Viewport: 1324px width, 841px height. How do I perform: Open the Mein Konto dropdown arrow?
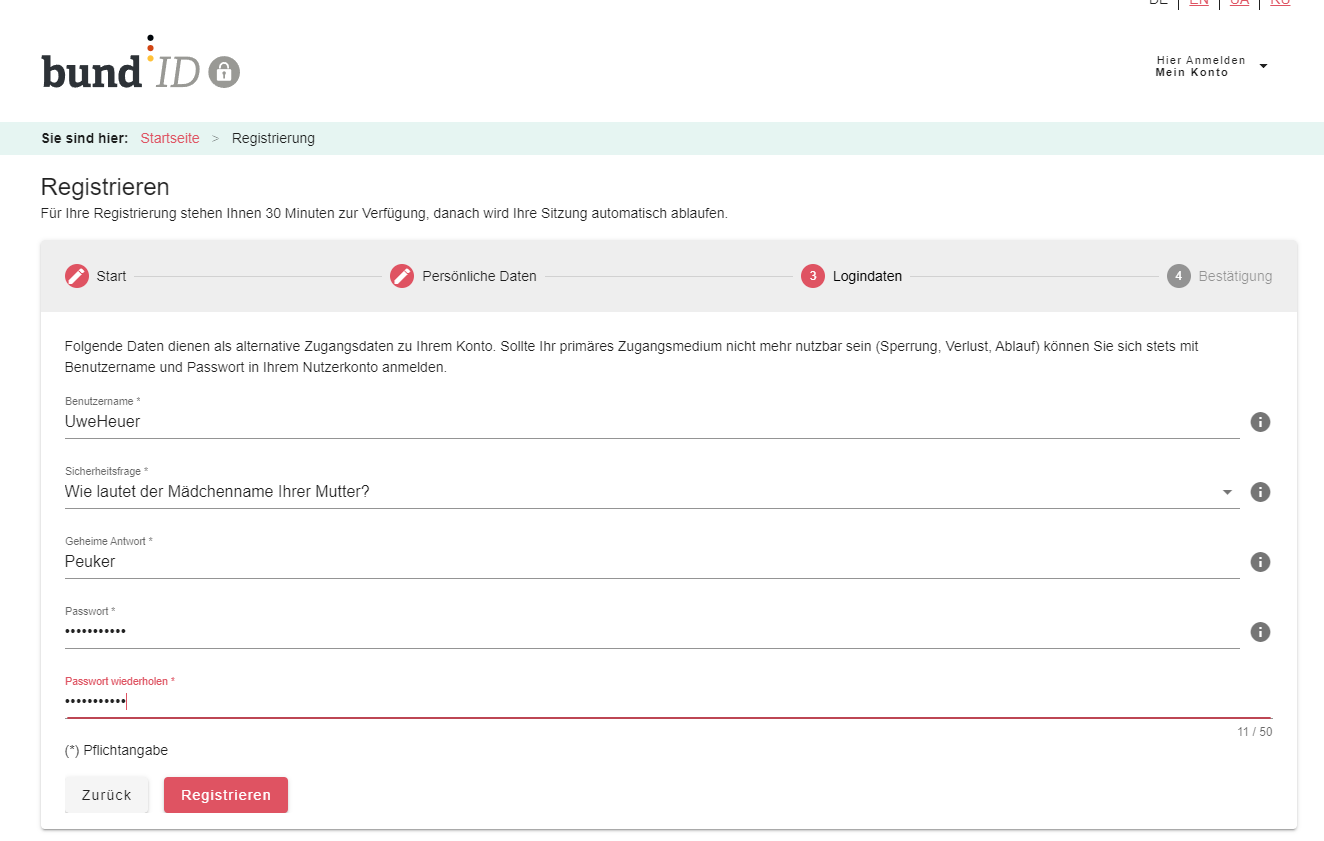click(1263, 66)
